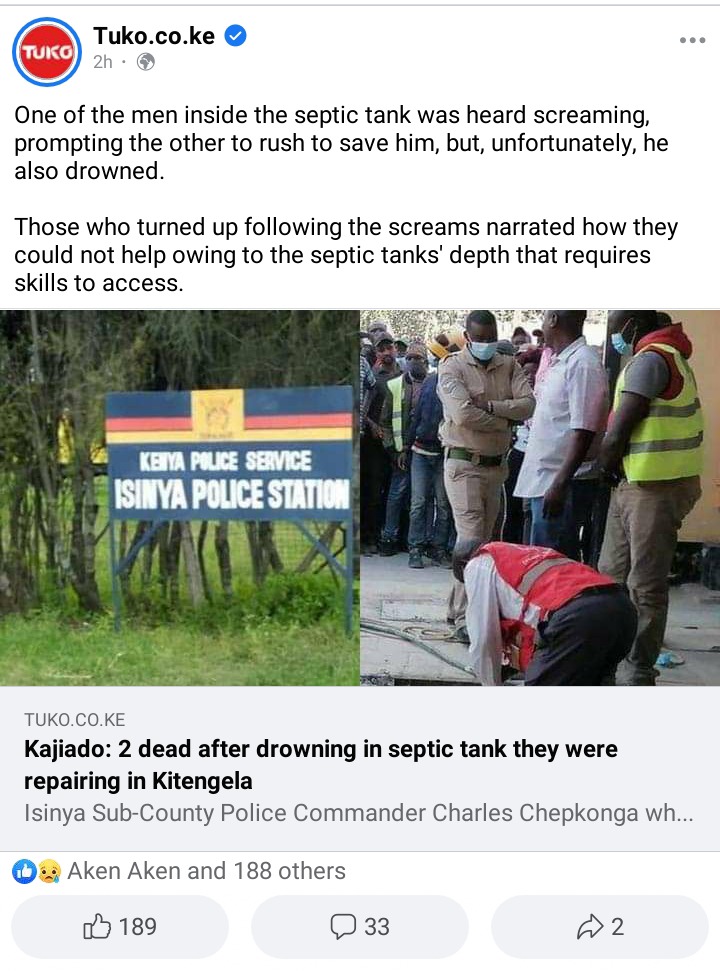Click the TUKO.CO.KE source domain label
Image resolution: width=720 pixels, height=979 pixels.
tap(75, 719)
